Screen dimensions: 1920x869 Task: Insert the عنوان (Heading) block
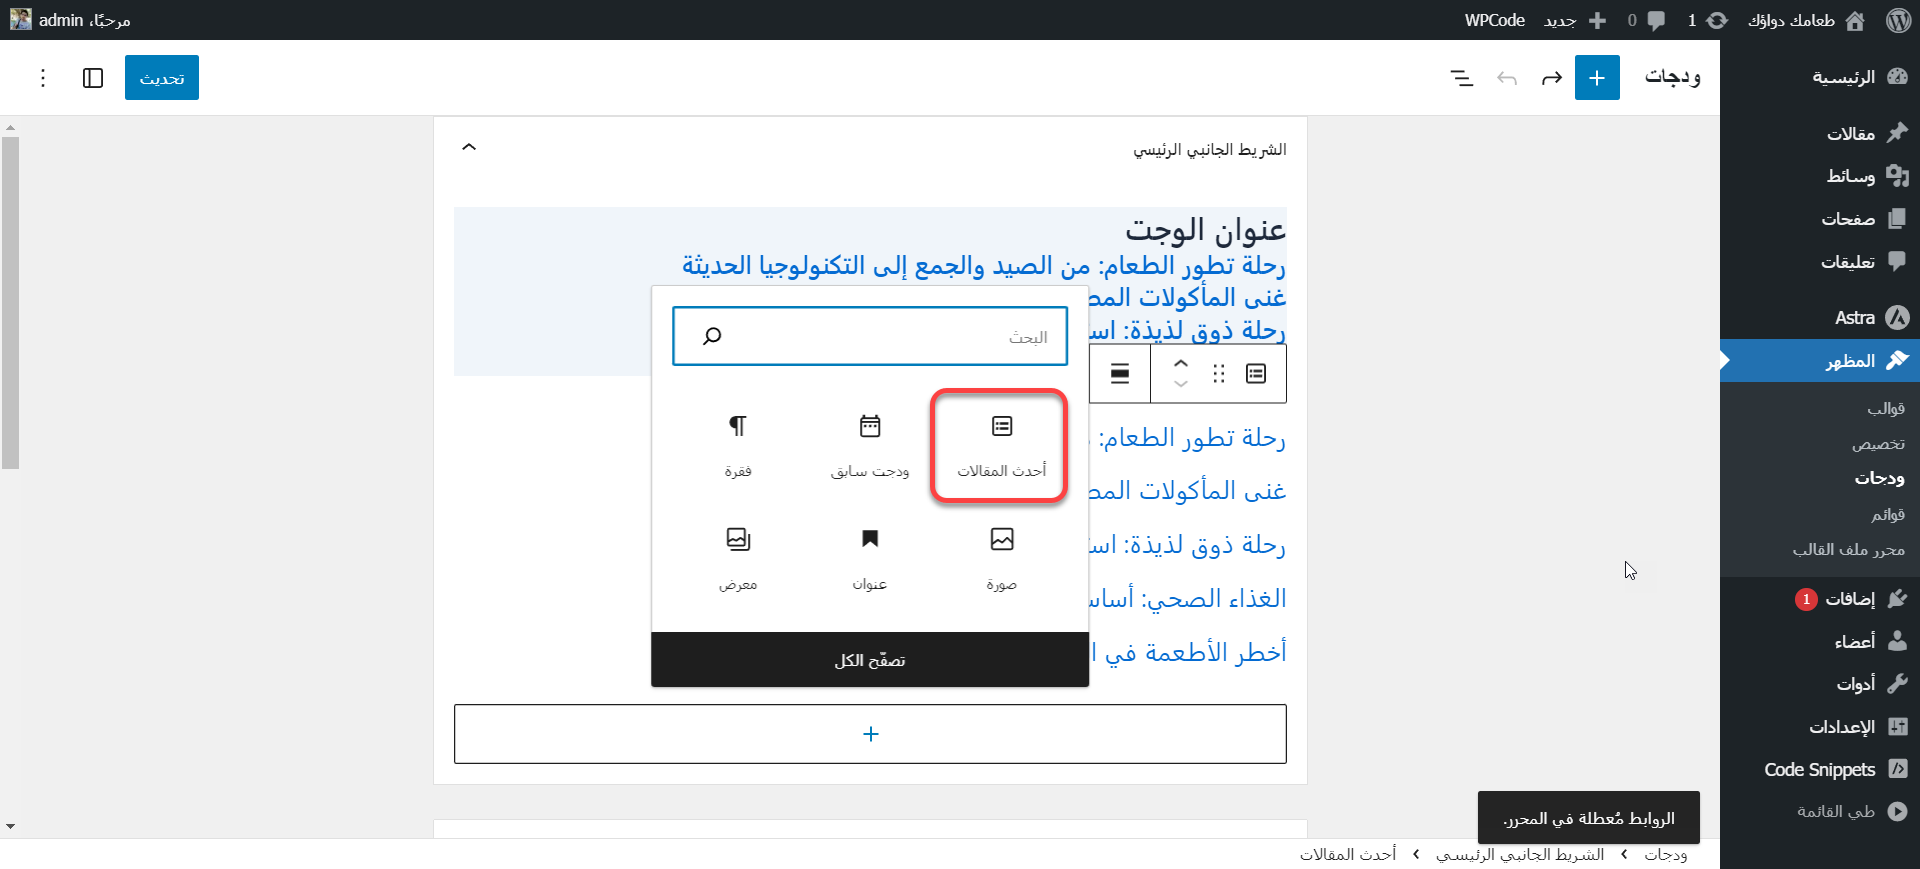click(x=869, y=558)
